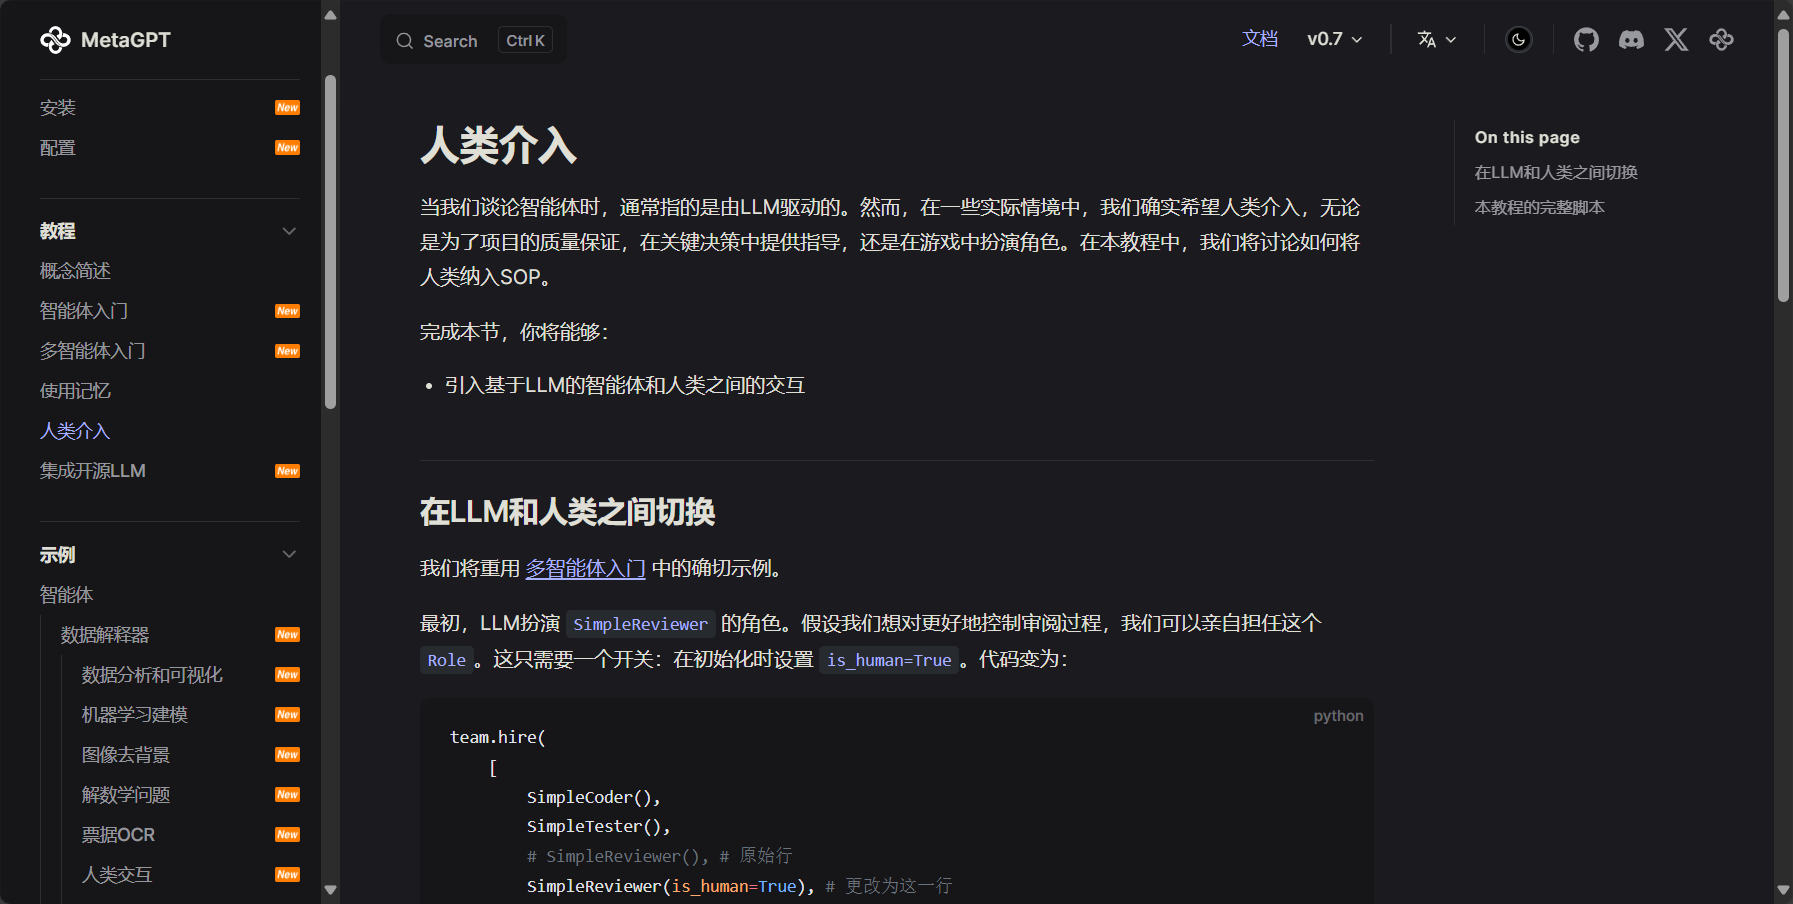Follow the 多智能体入门 link in the article
The height and width of the screenshot is (904, 1793).
pos(586,568)
